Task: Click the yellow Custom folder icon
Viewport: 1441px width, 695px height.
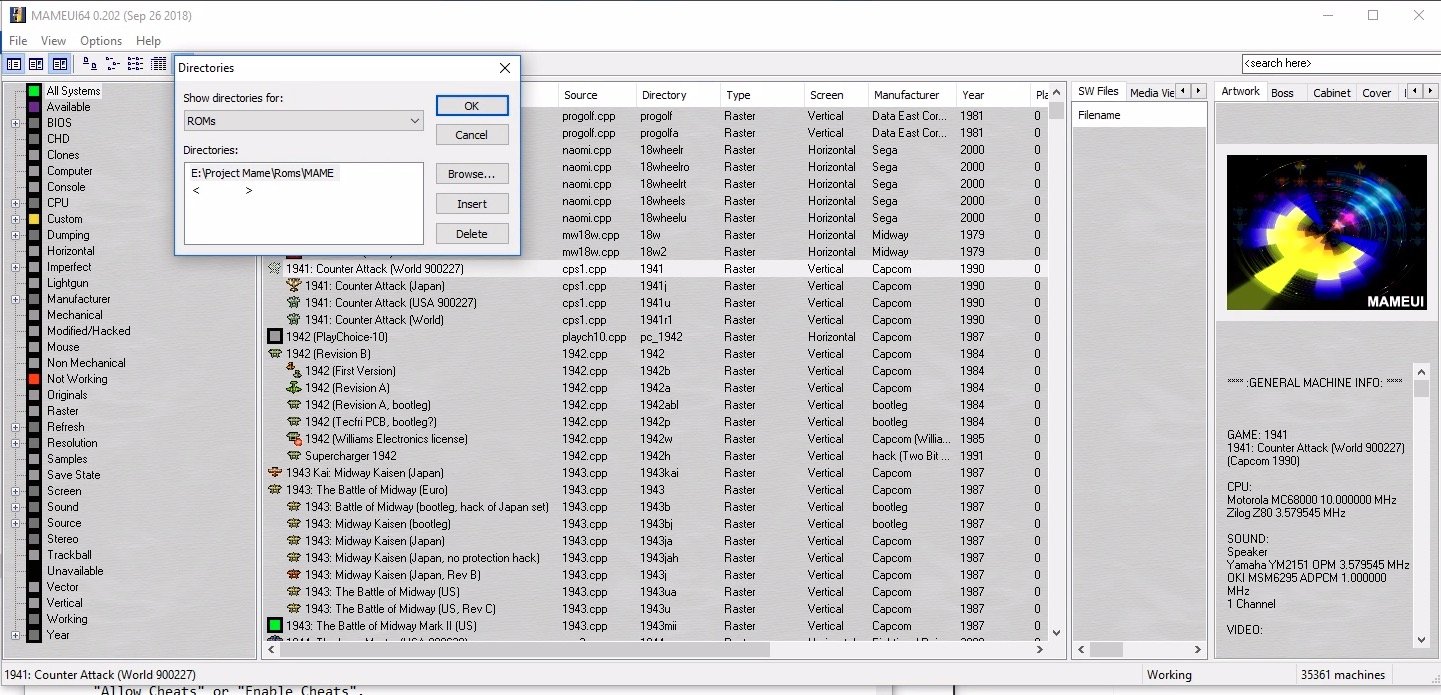Action: 34,219
